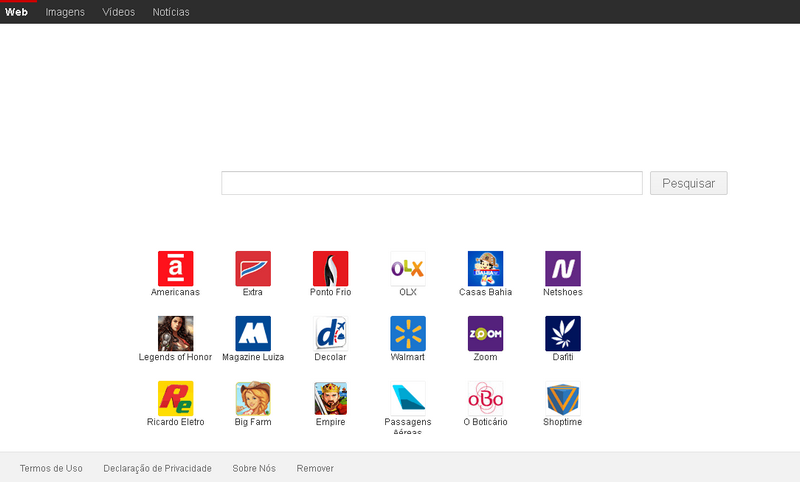Open the Netshoes purple icon
Viewport: 800px width, 482px height.
tap(563, 268)
